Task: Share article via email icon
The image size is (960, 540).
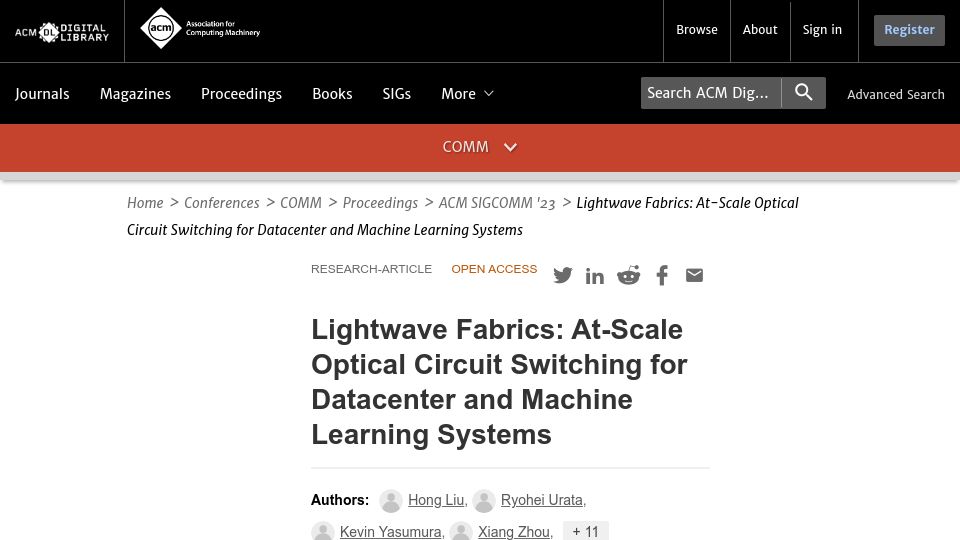Action: point(694,276)
